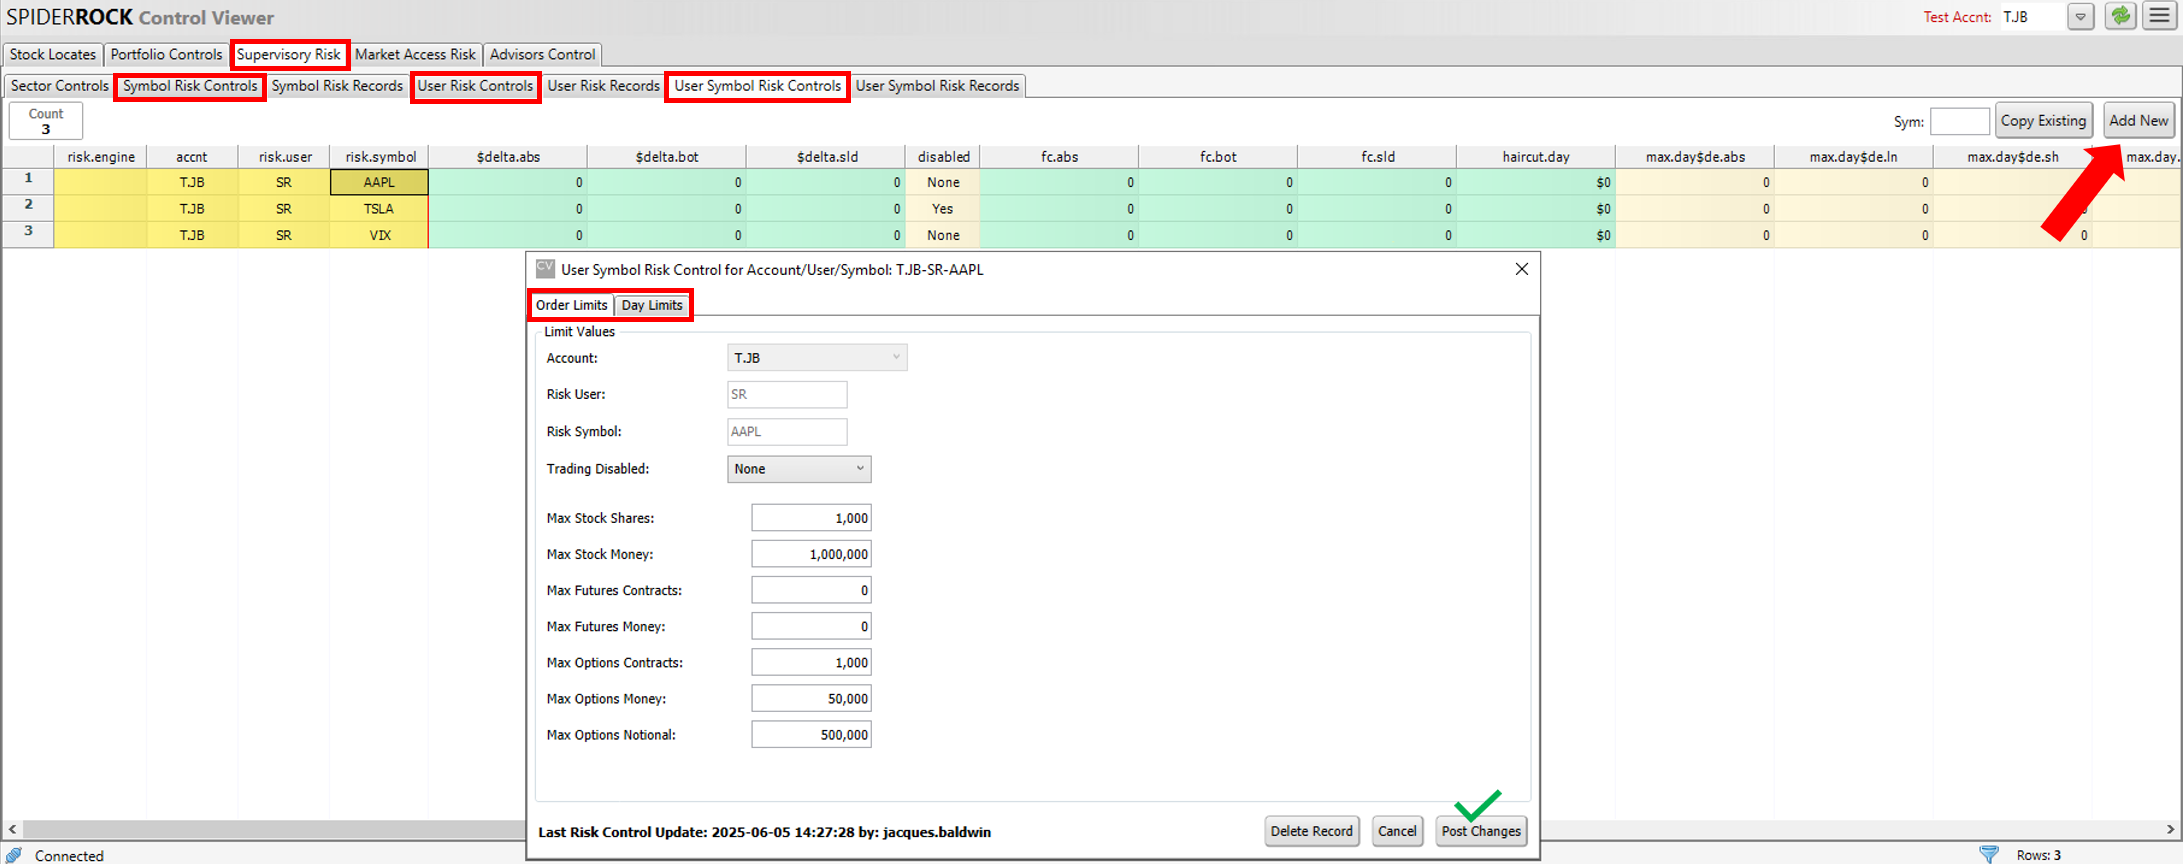Open the User Risk Records sub-tab
This screenshot has width=2184, height=864.
pyautogui.click(x=603, y=86)
